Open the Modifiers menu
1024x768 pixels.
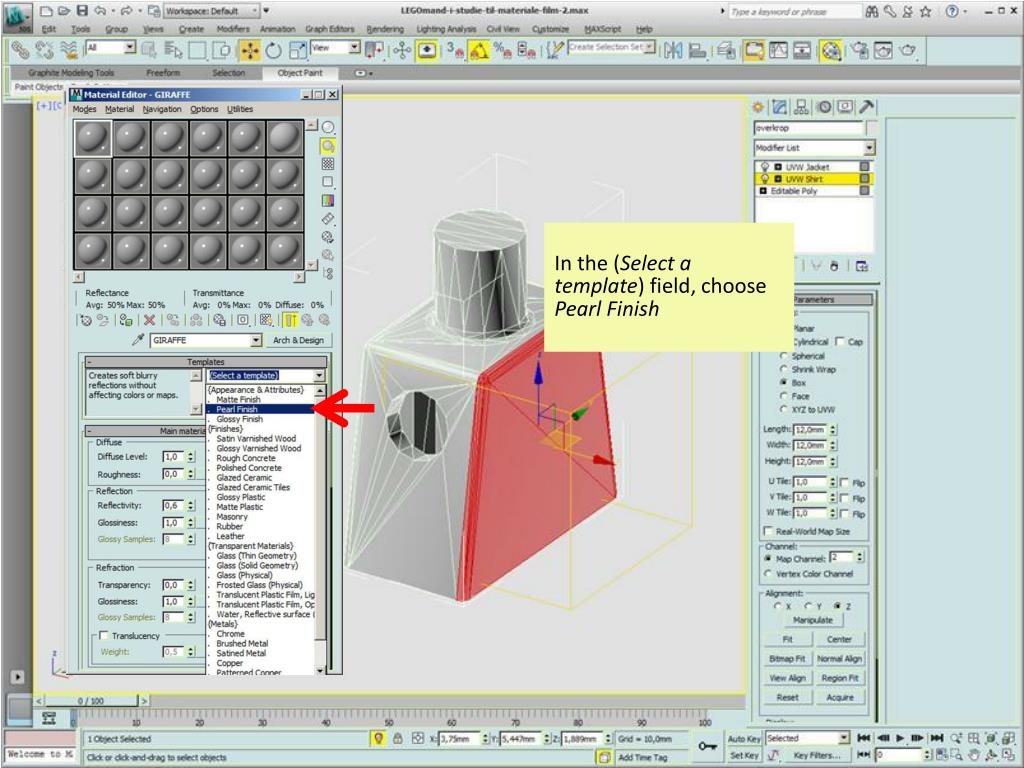point(232,29)
